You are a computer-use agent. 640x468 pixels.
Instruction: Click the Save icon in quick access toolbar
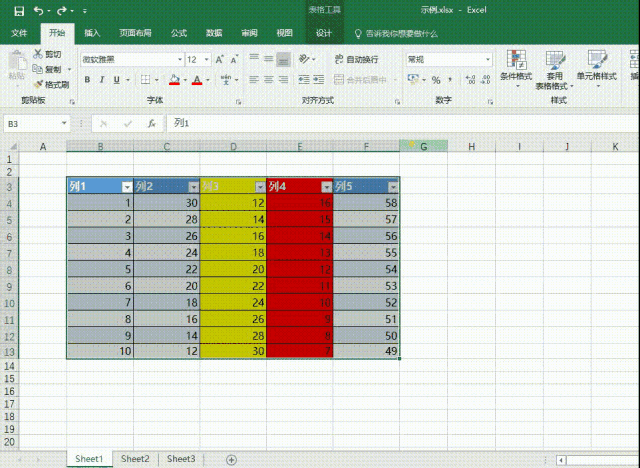[x=13, y=11]
